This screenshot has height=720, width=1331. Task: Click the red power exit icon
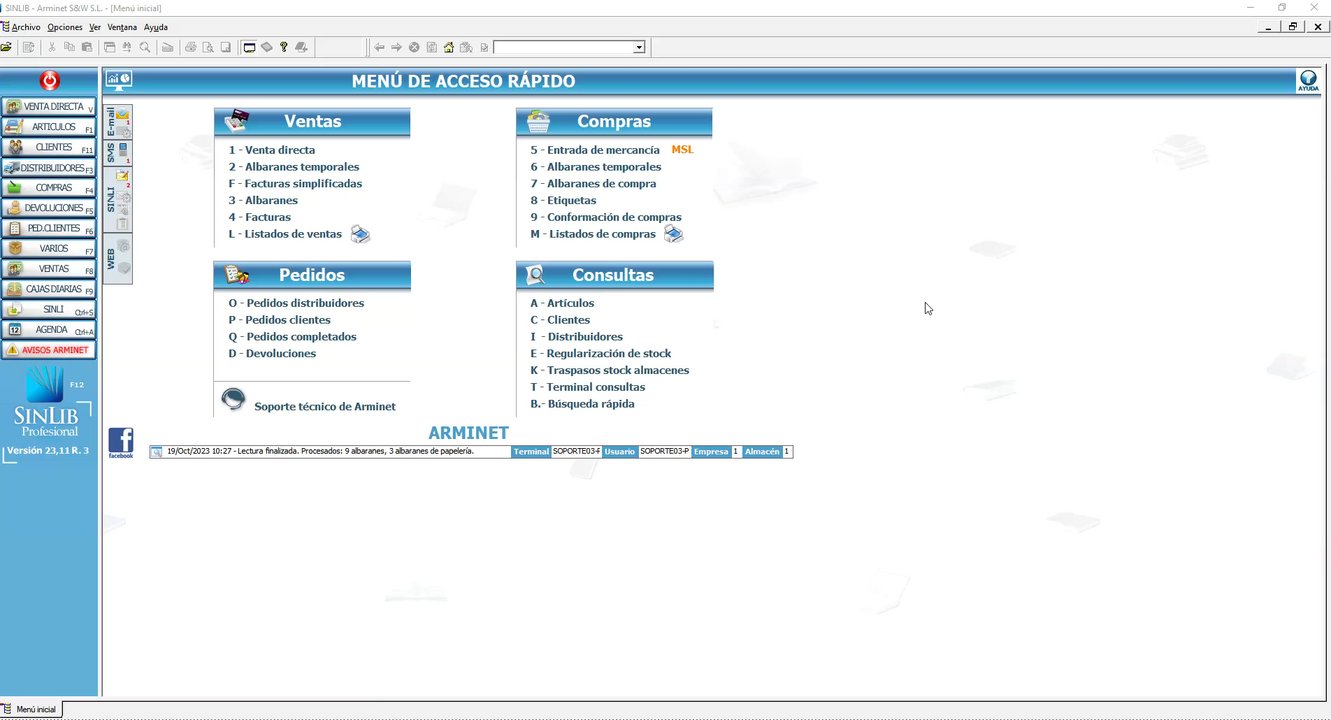tap(49, 81)
